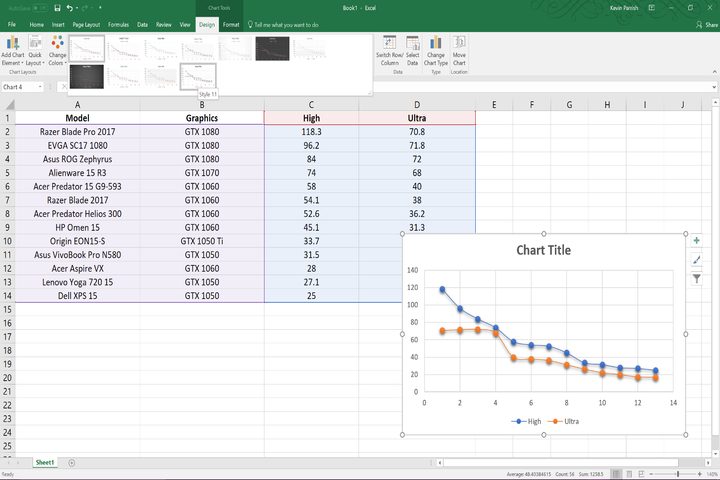Open the Quick Layout gallery
720x480 pixels.
[35, 51]
